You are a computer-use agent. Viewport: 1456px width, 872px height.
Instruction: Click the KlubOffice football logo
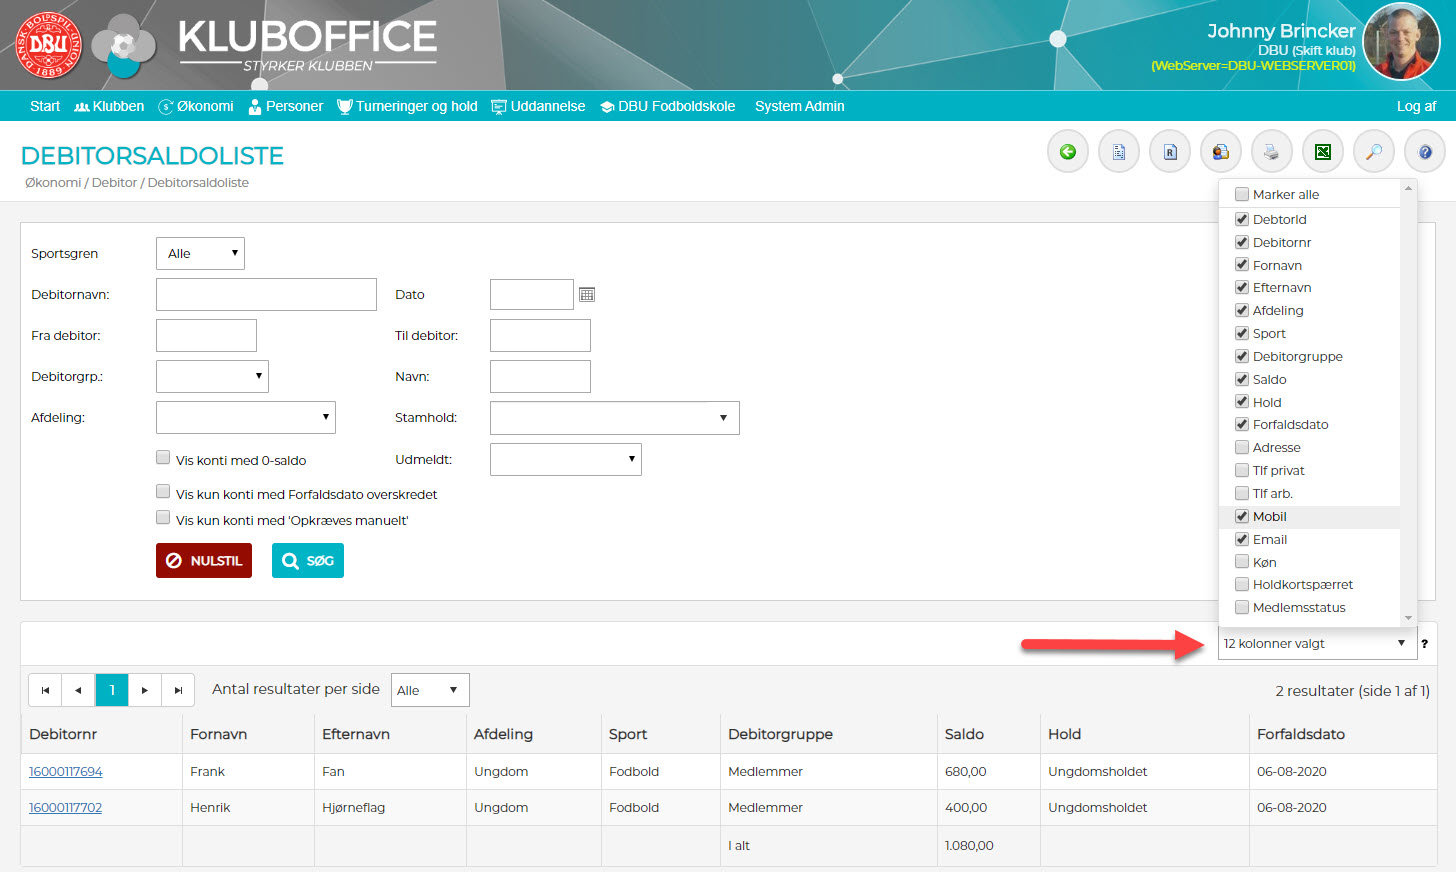123,46
